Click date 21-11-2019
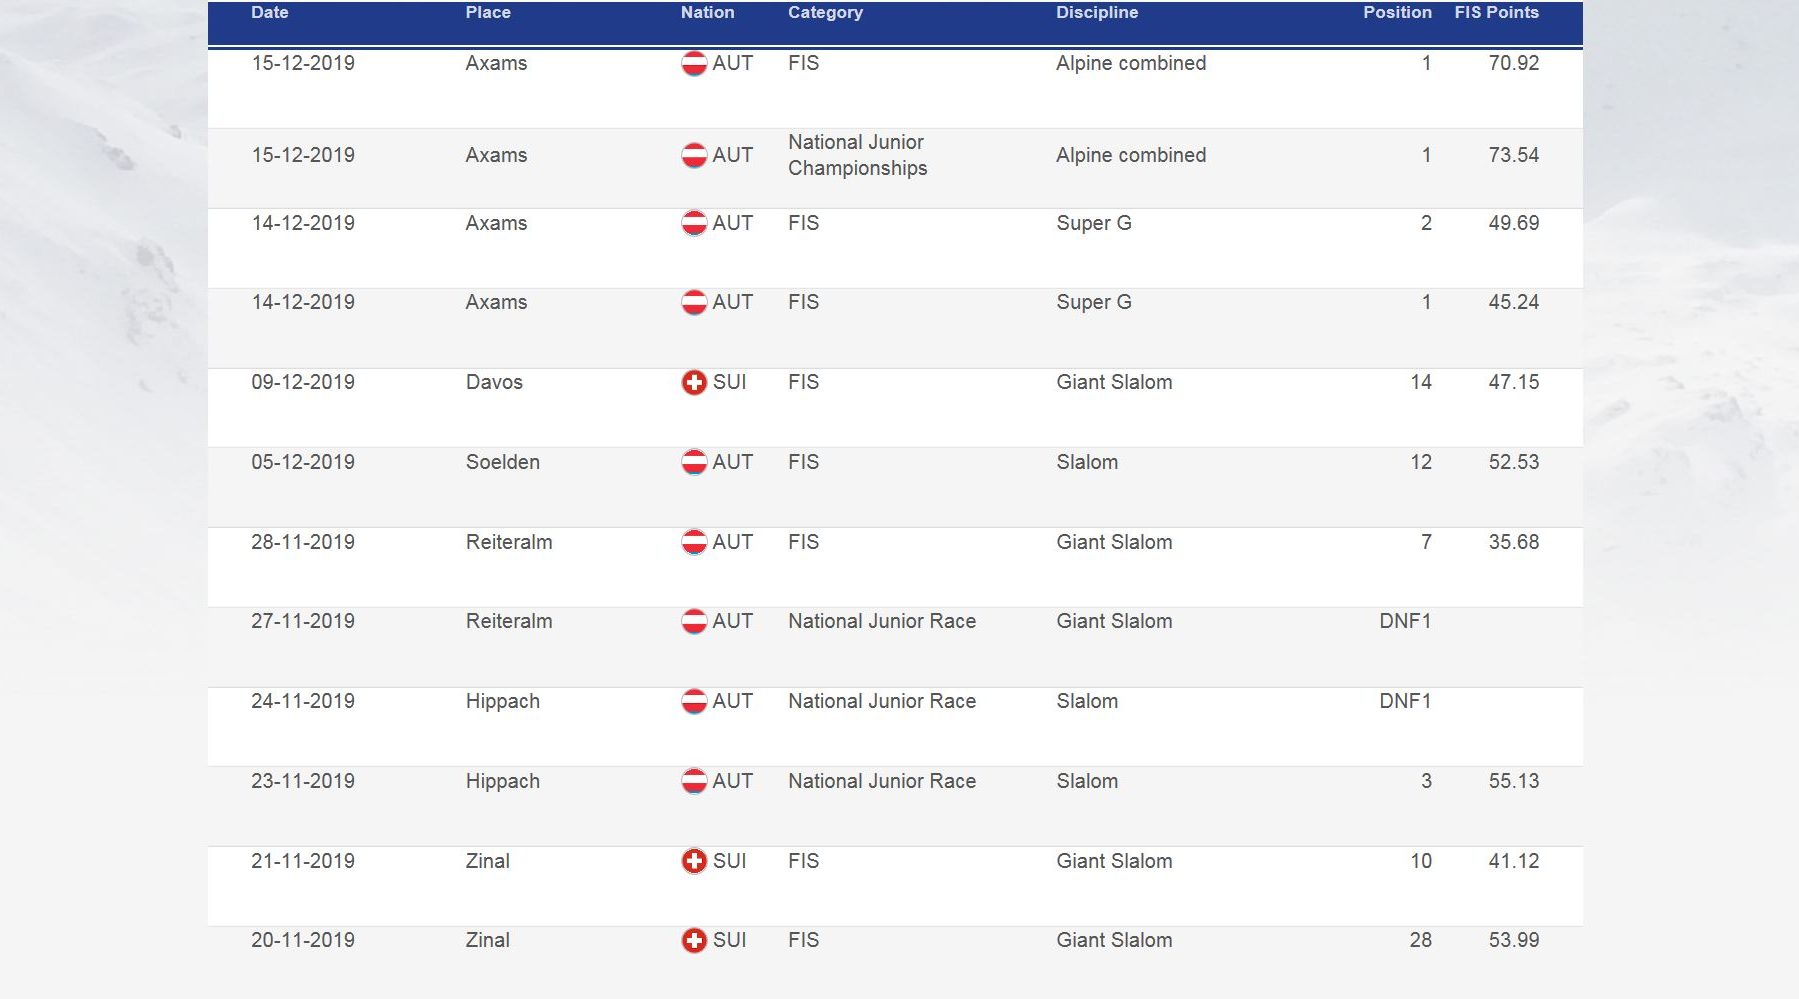 303,861
